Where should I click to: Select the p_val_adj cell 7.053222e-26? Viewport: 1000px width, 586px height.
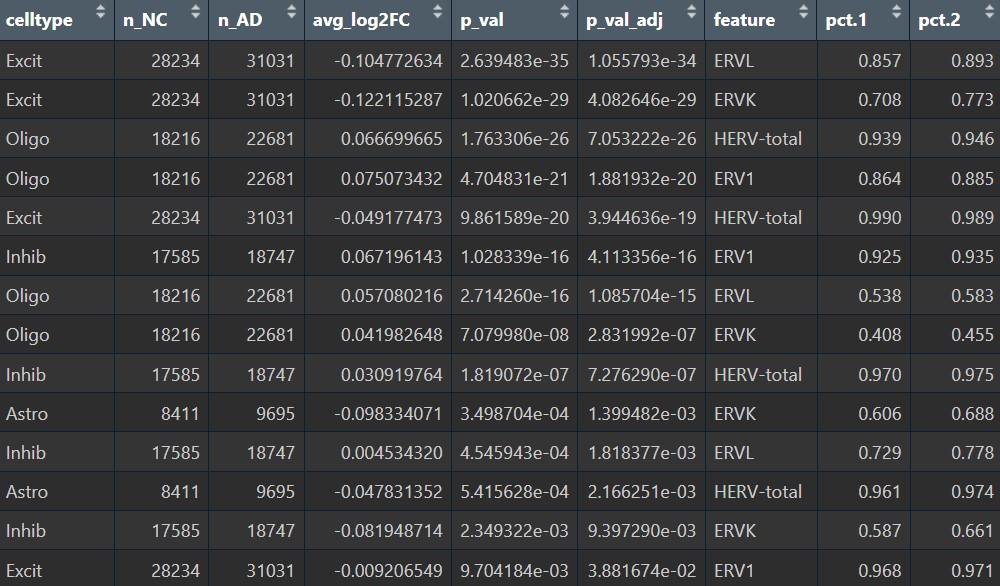[641, 139]
